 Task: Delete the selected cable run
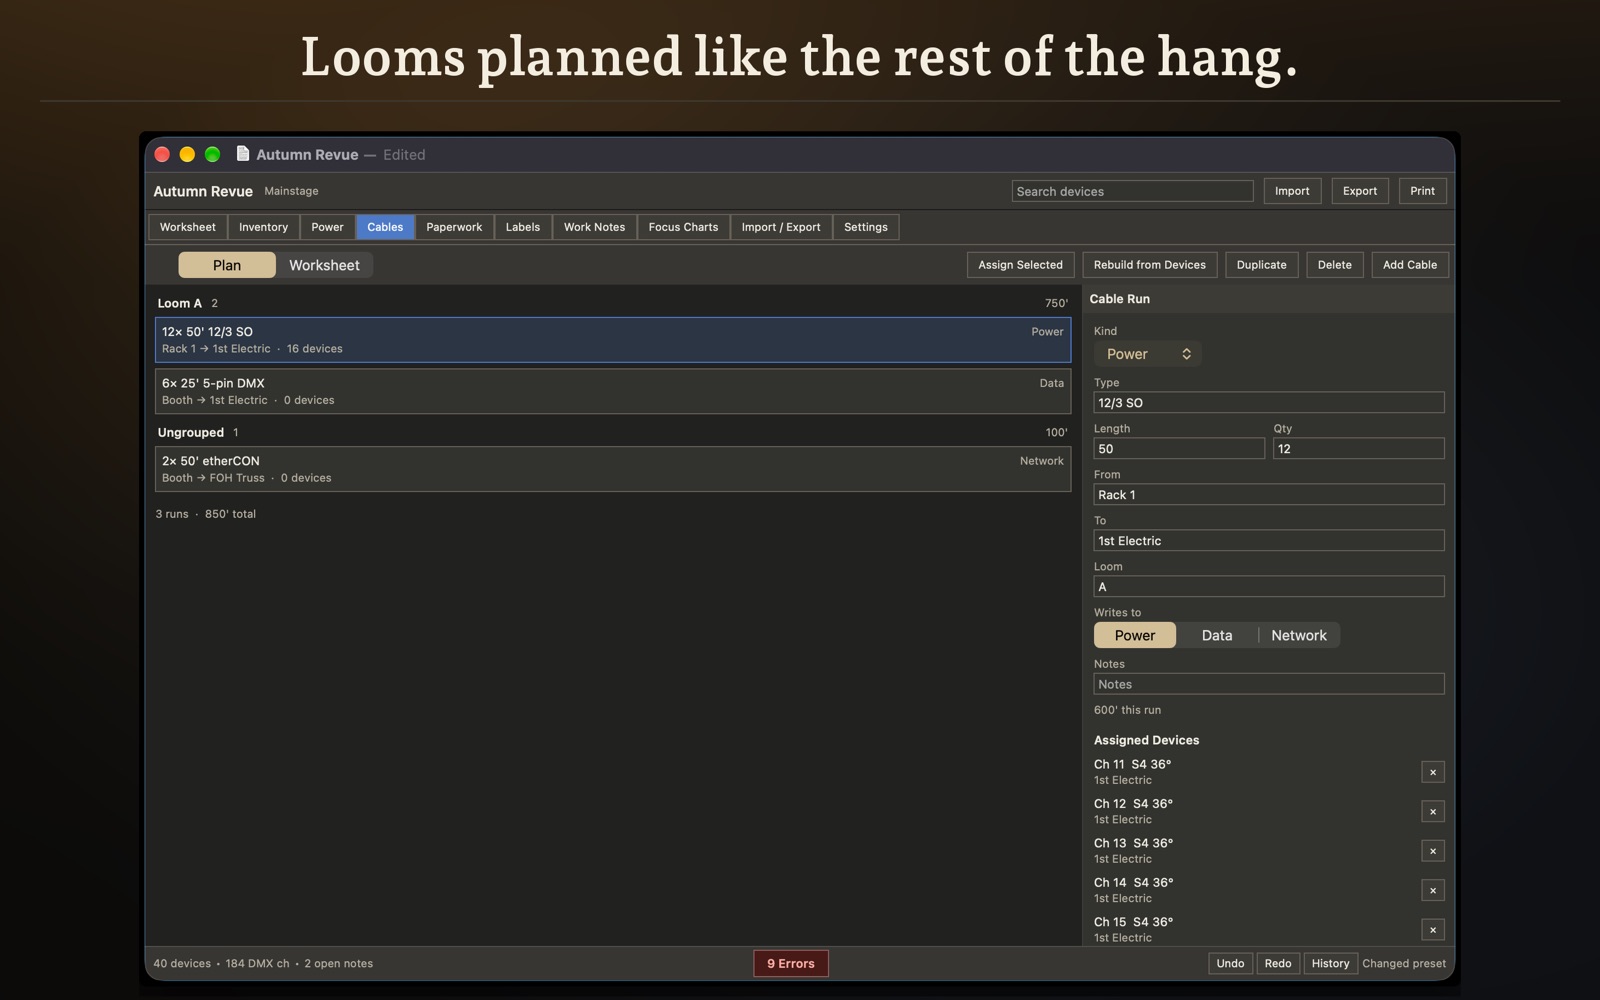(1334, 265)
